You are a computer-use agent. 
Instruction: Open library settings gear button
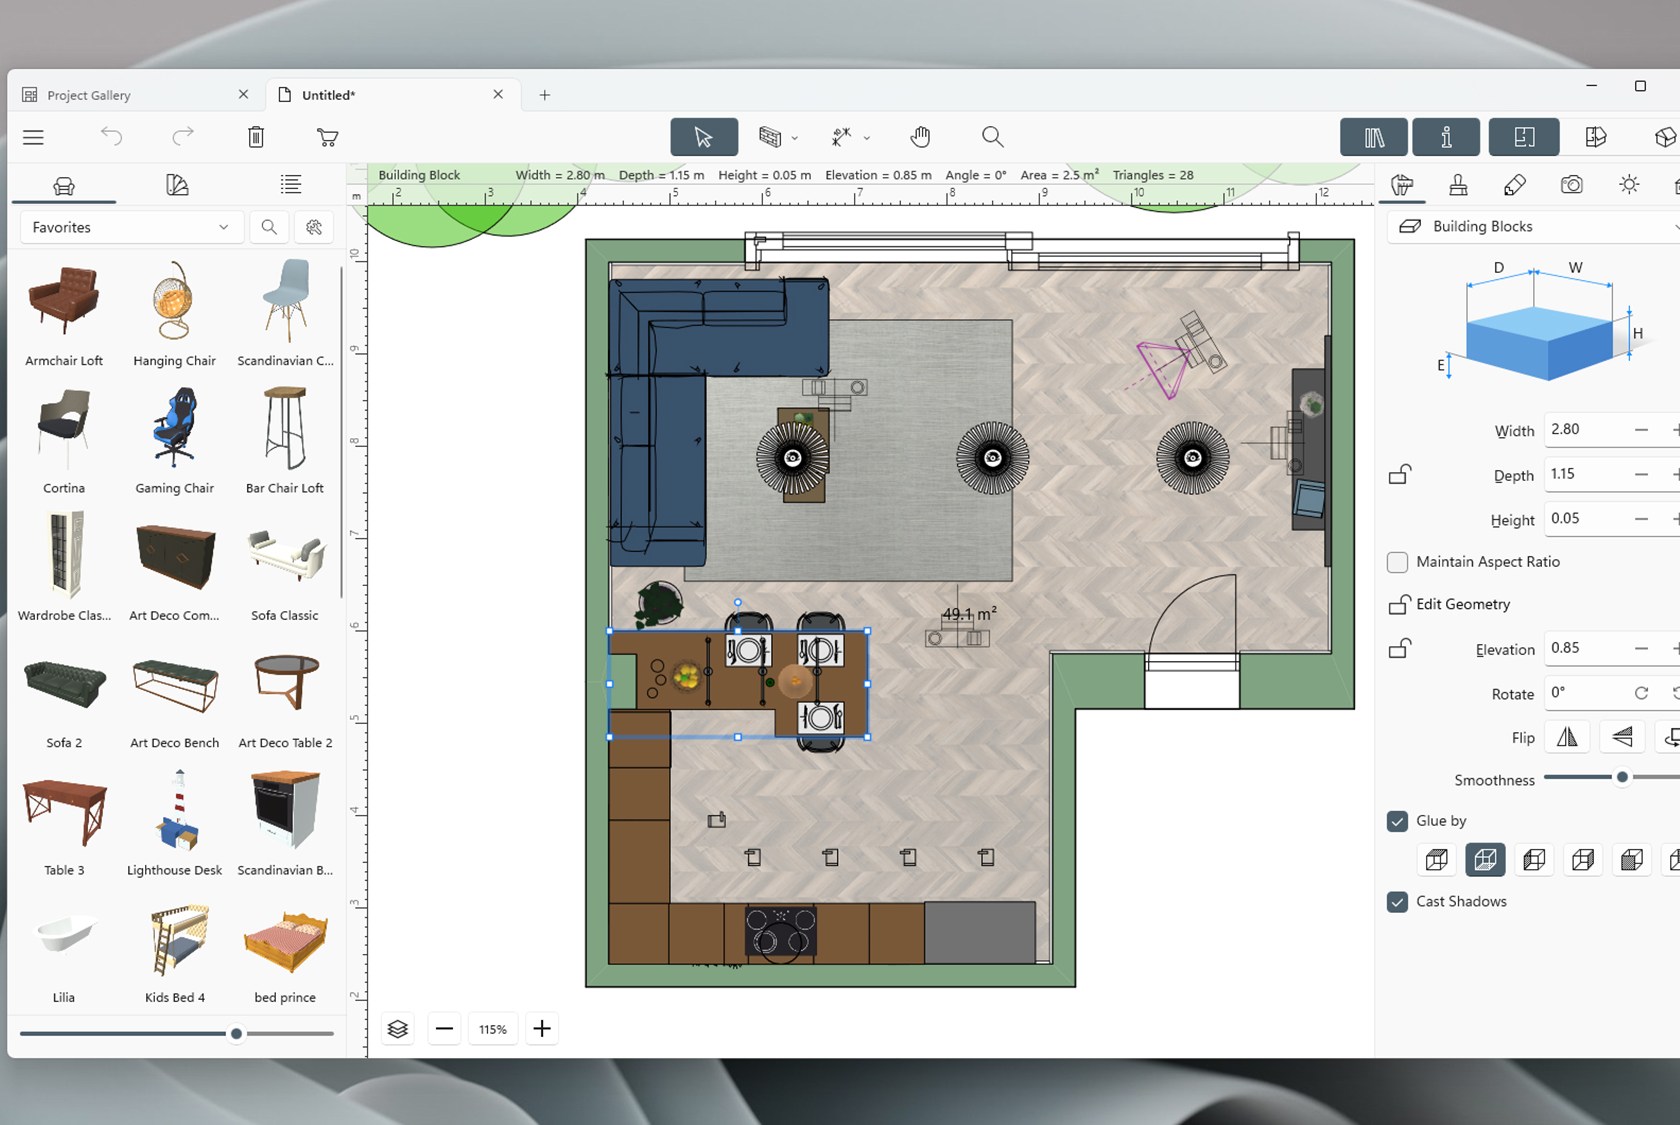[x=314, y=227]
